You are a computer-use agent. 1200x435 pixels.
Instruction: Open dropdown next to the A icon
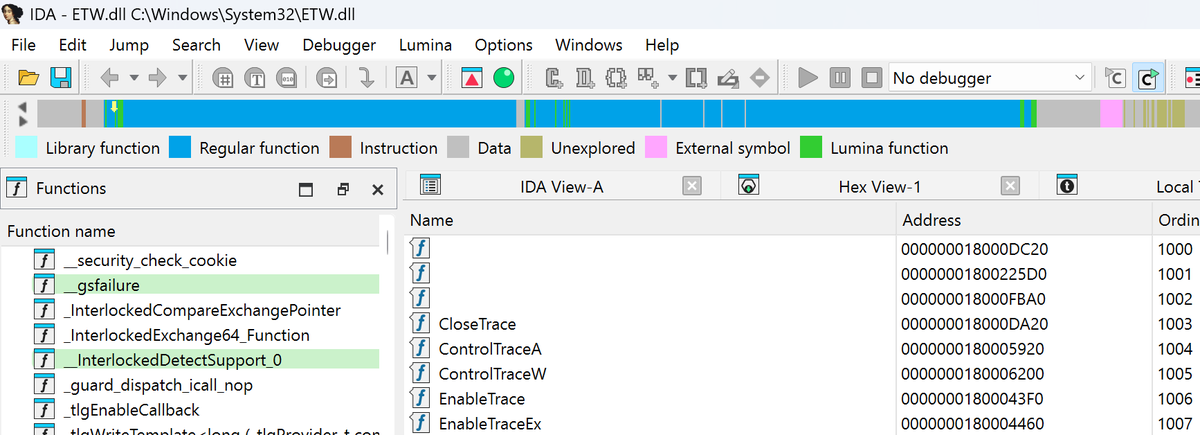pyautogui.click(x=431, y=77)
